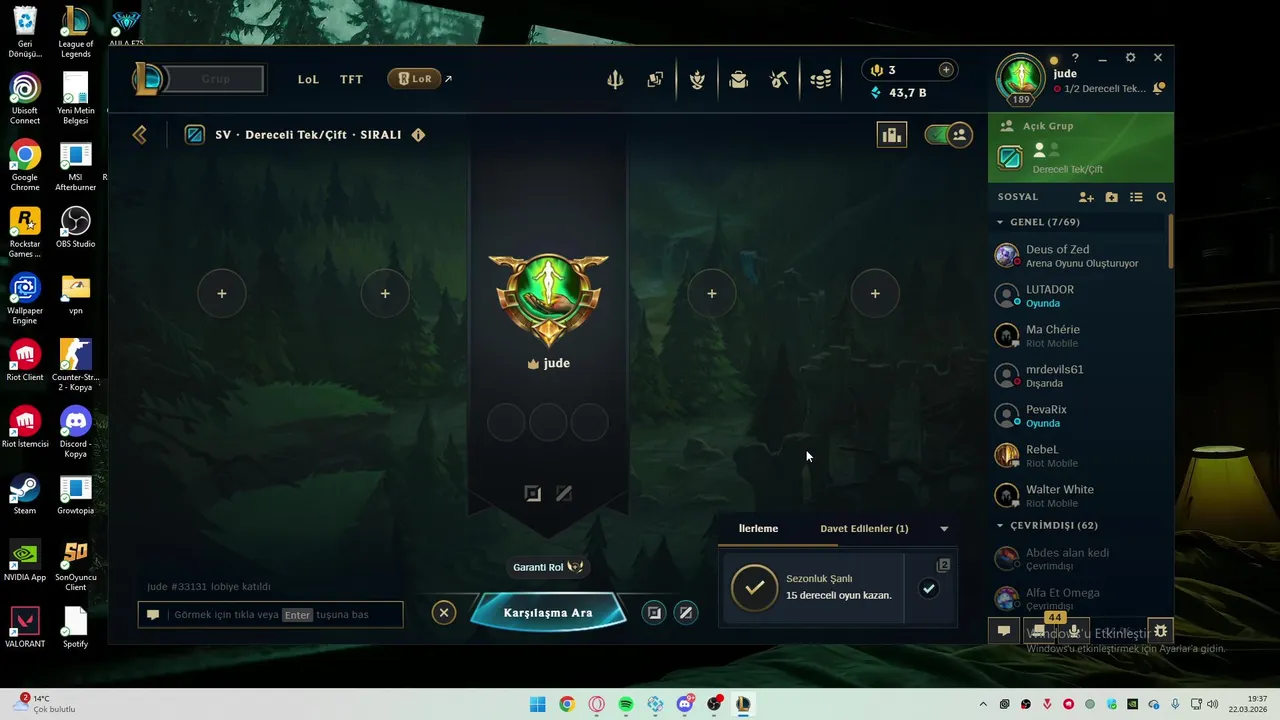1280x720 pixels.
Task: Click the League home logo button
Action: (148, 79)
